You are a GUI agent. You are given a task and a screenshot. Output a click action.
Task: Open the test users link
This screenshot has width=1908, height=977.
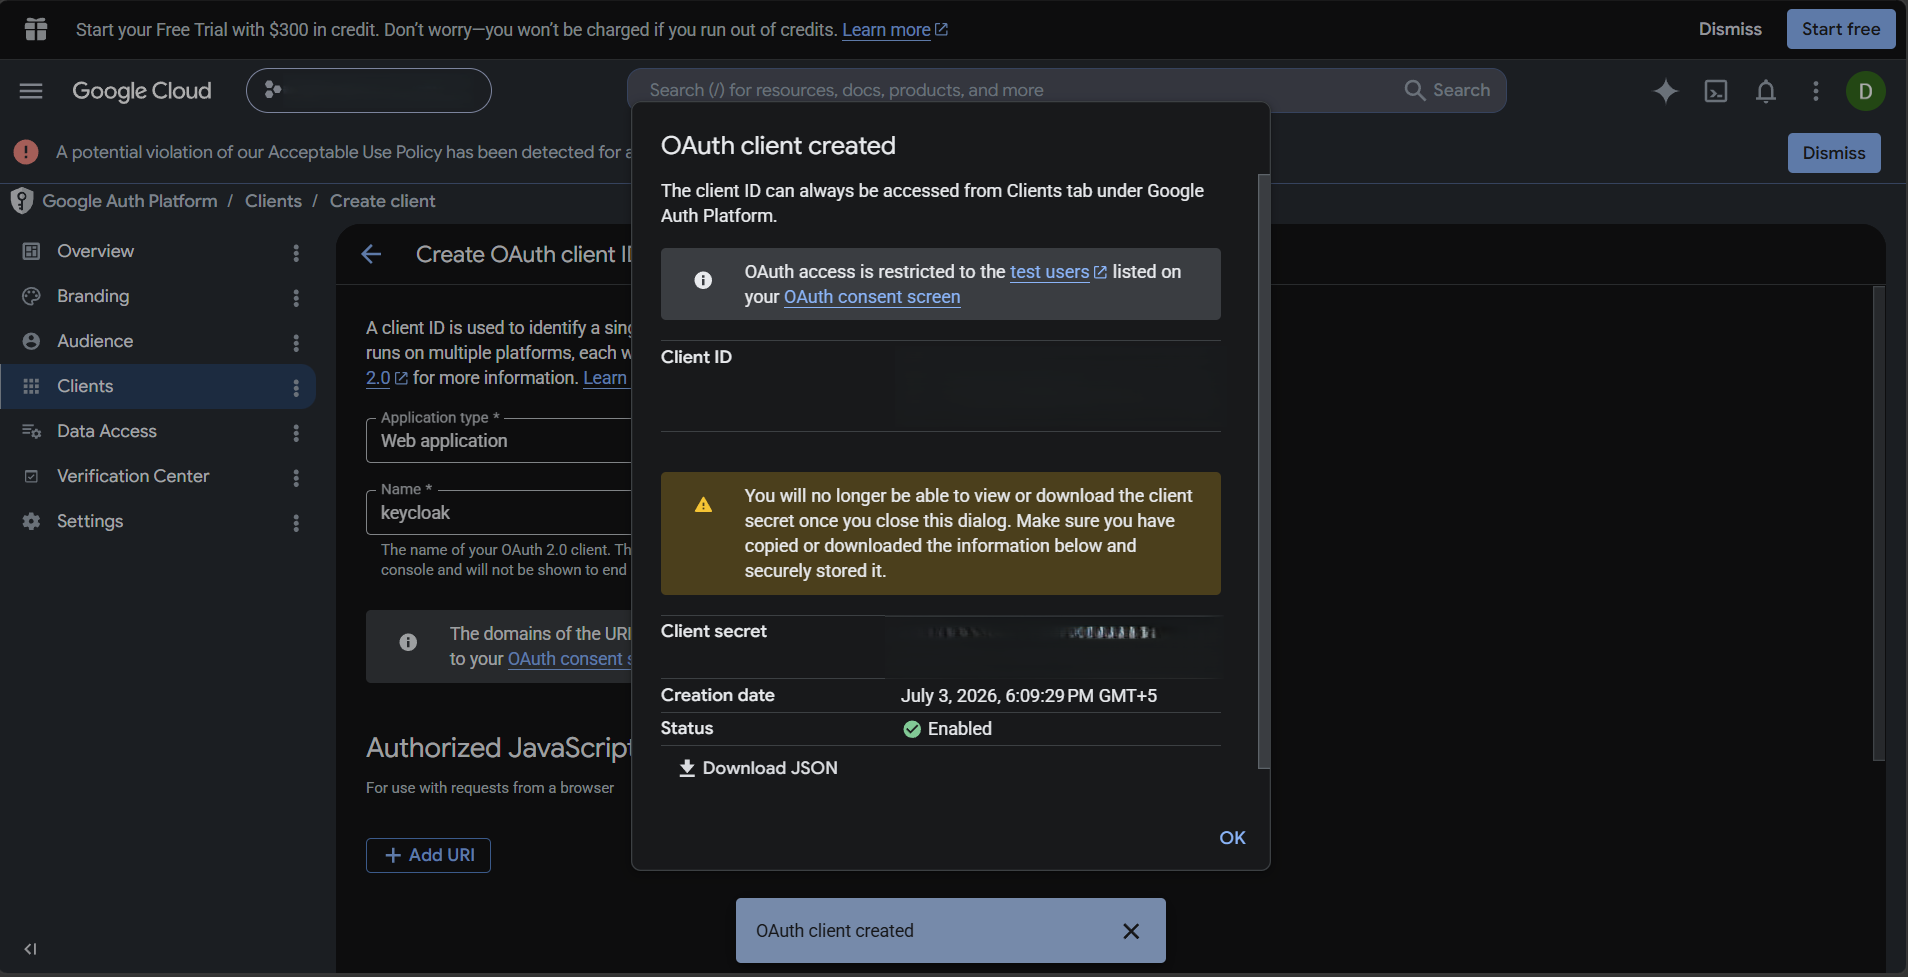click(x=1058, y=272)
